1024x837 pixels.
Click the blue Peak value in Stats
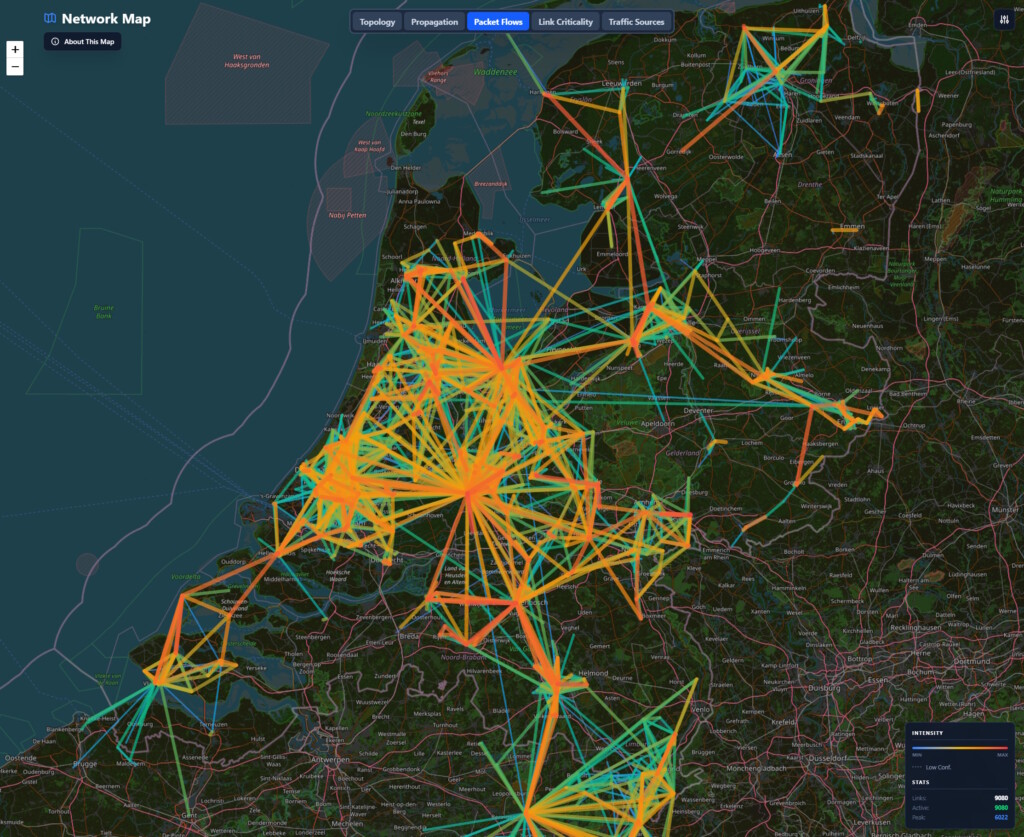(1000, 818)
